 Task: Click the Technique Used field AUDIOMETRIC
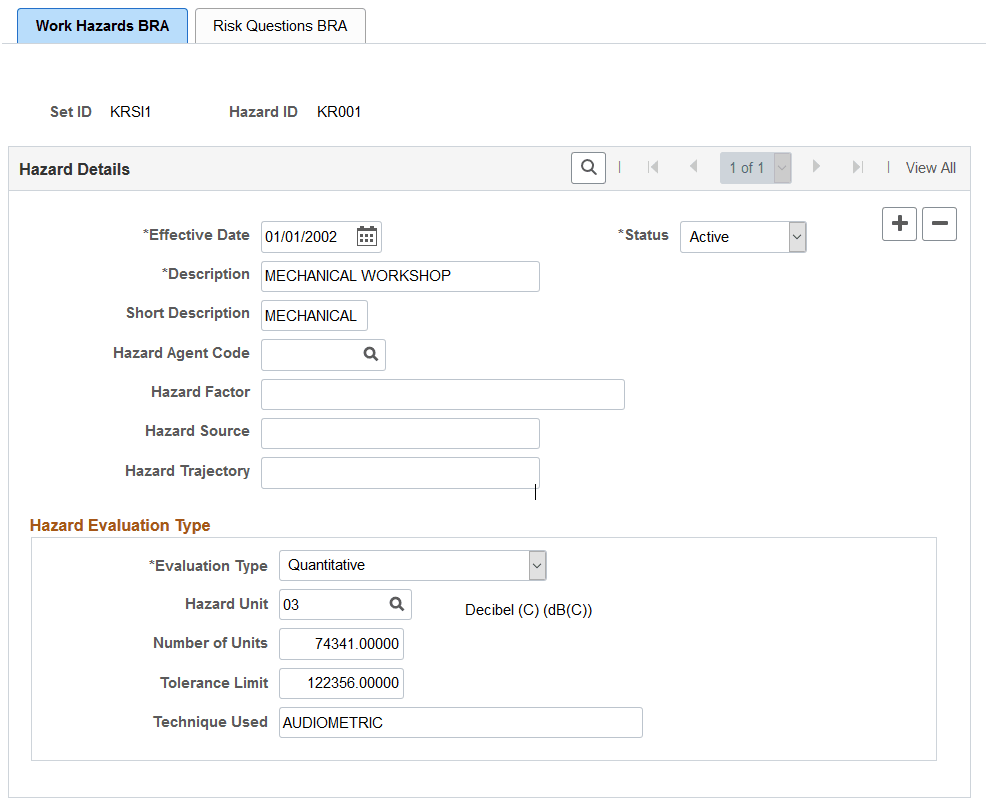(461, 723)
